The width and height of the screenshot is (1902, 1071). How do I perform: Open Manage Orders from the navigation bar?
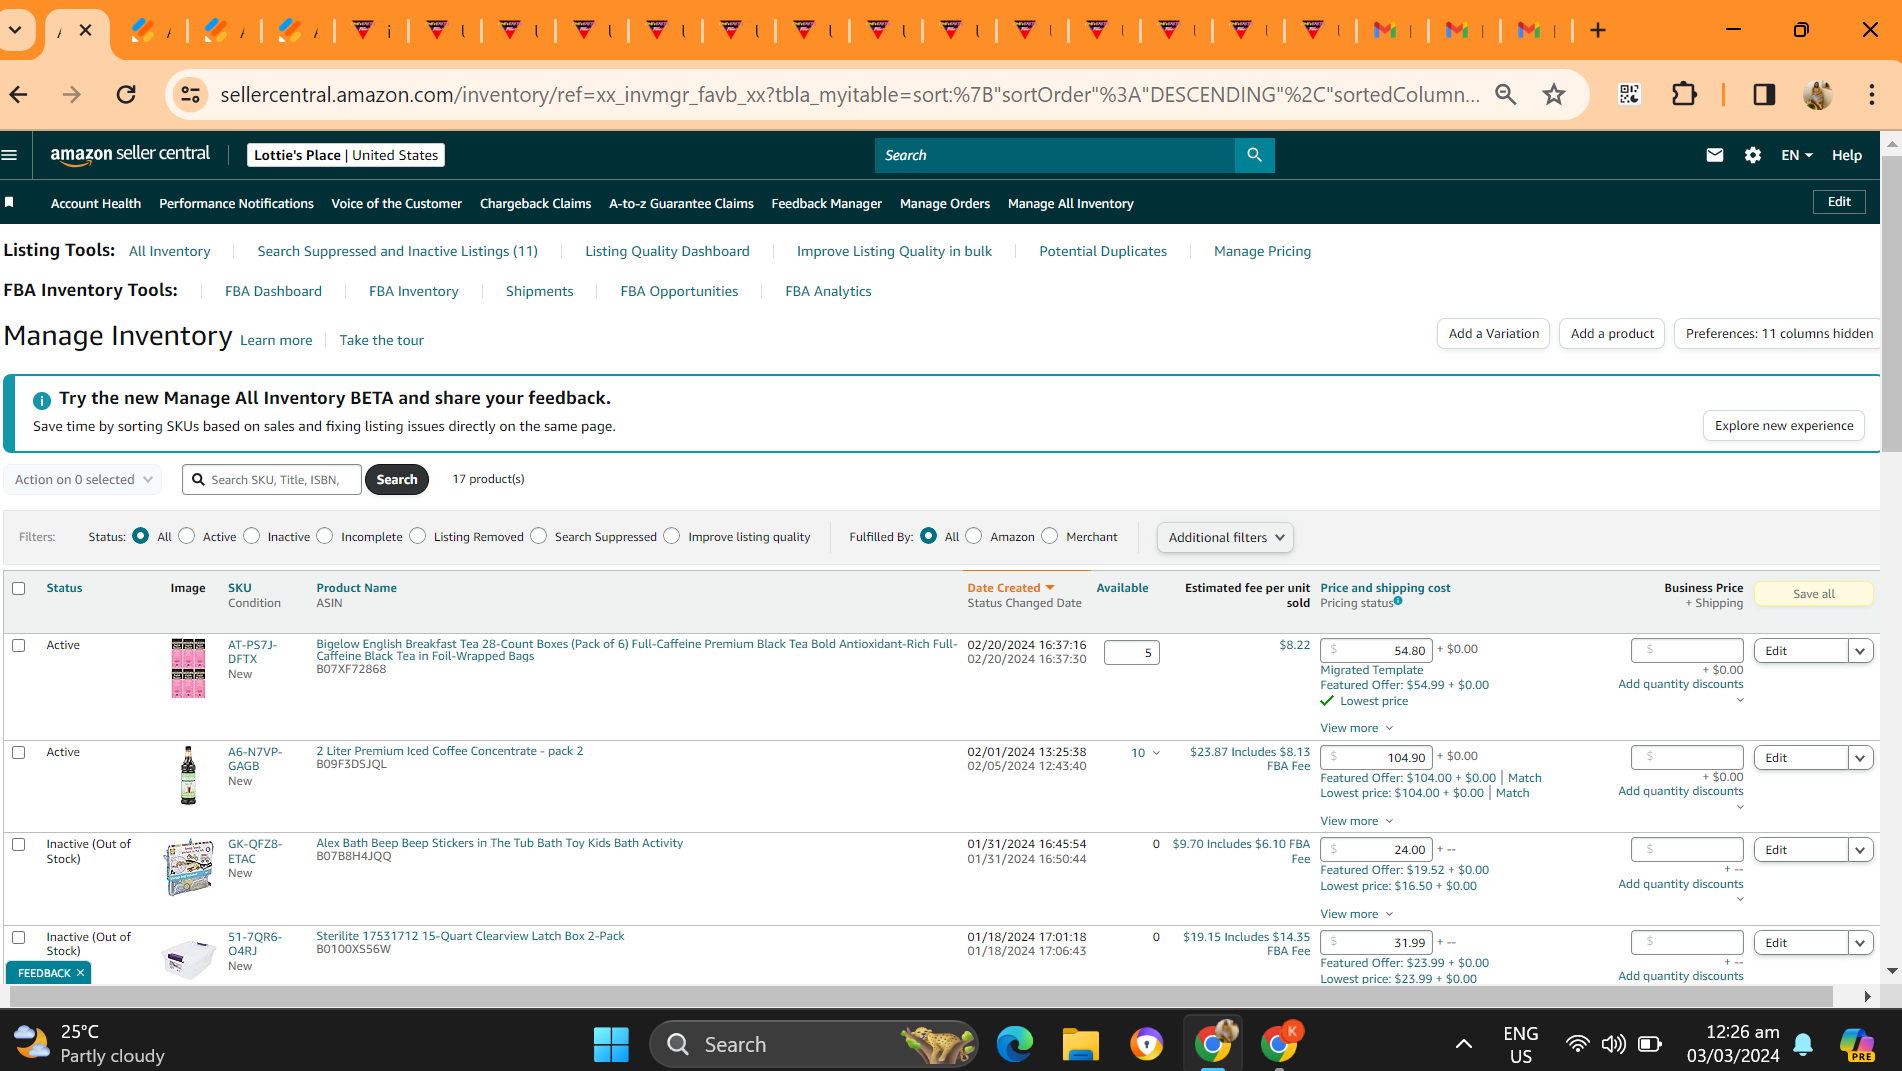pos(945,203)
